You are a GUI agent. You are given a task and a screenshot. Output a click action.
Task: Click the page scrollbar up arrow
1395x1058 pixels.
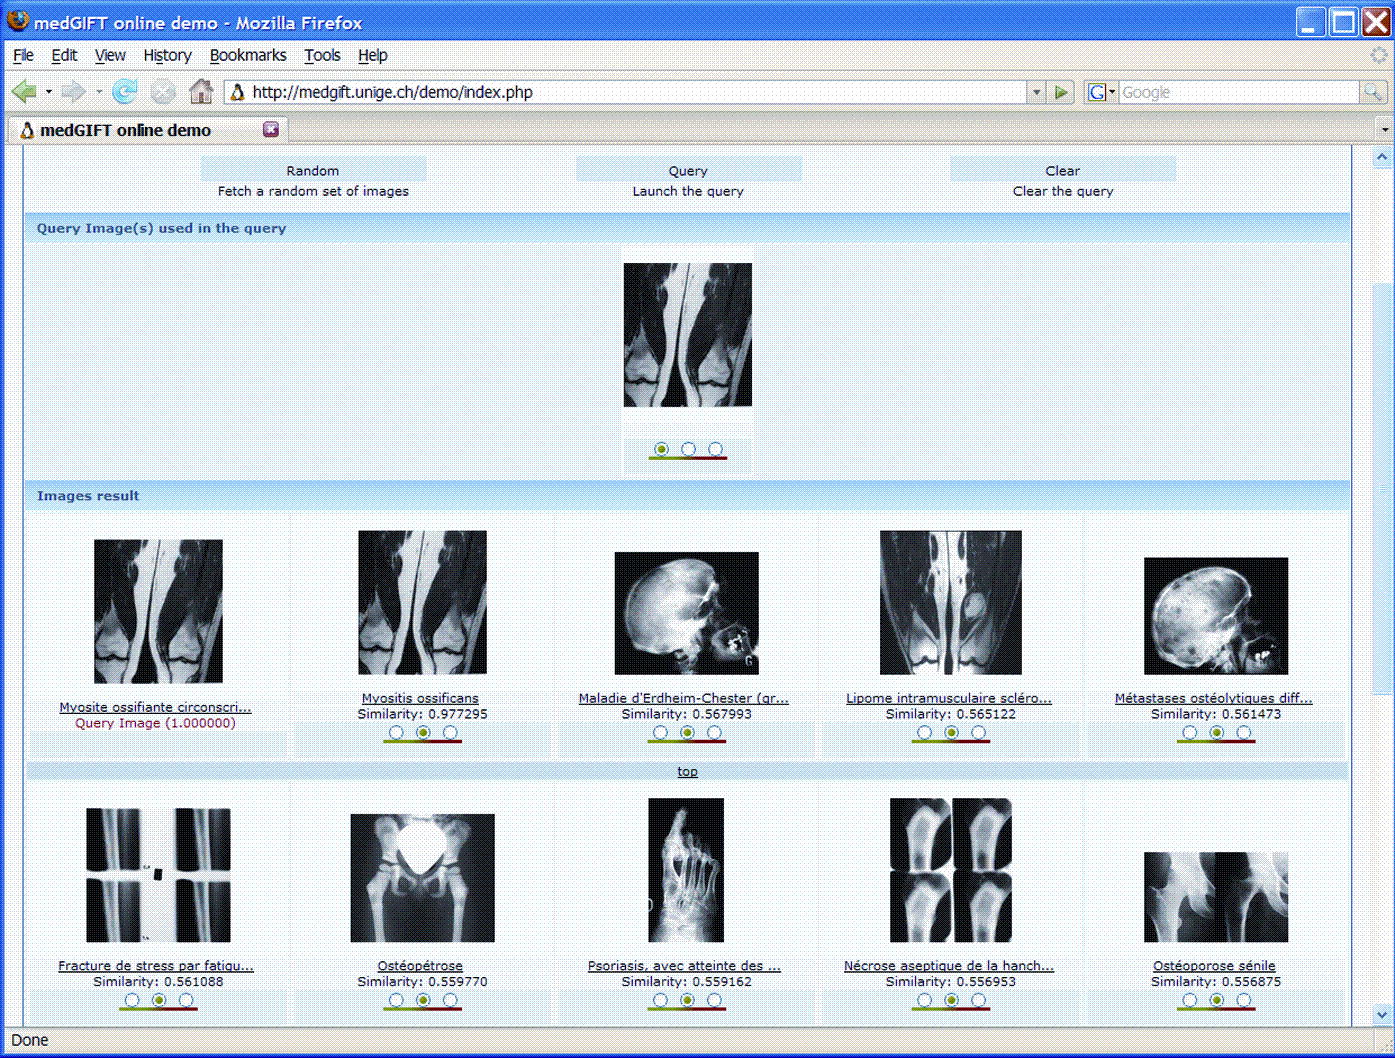click(1382, 156)
